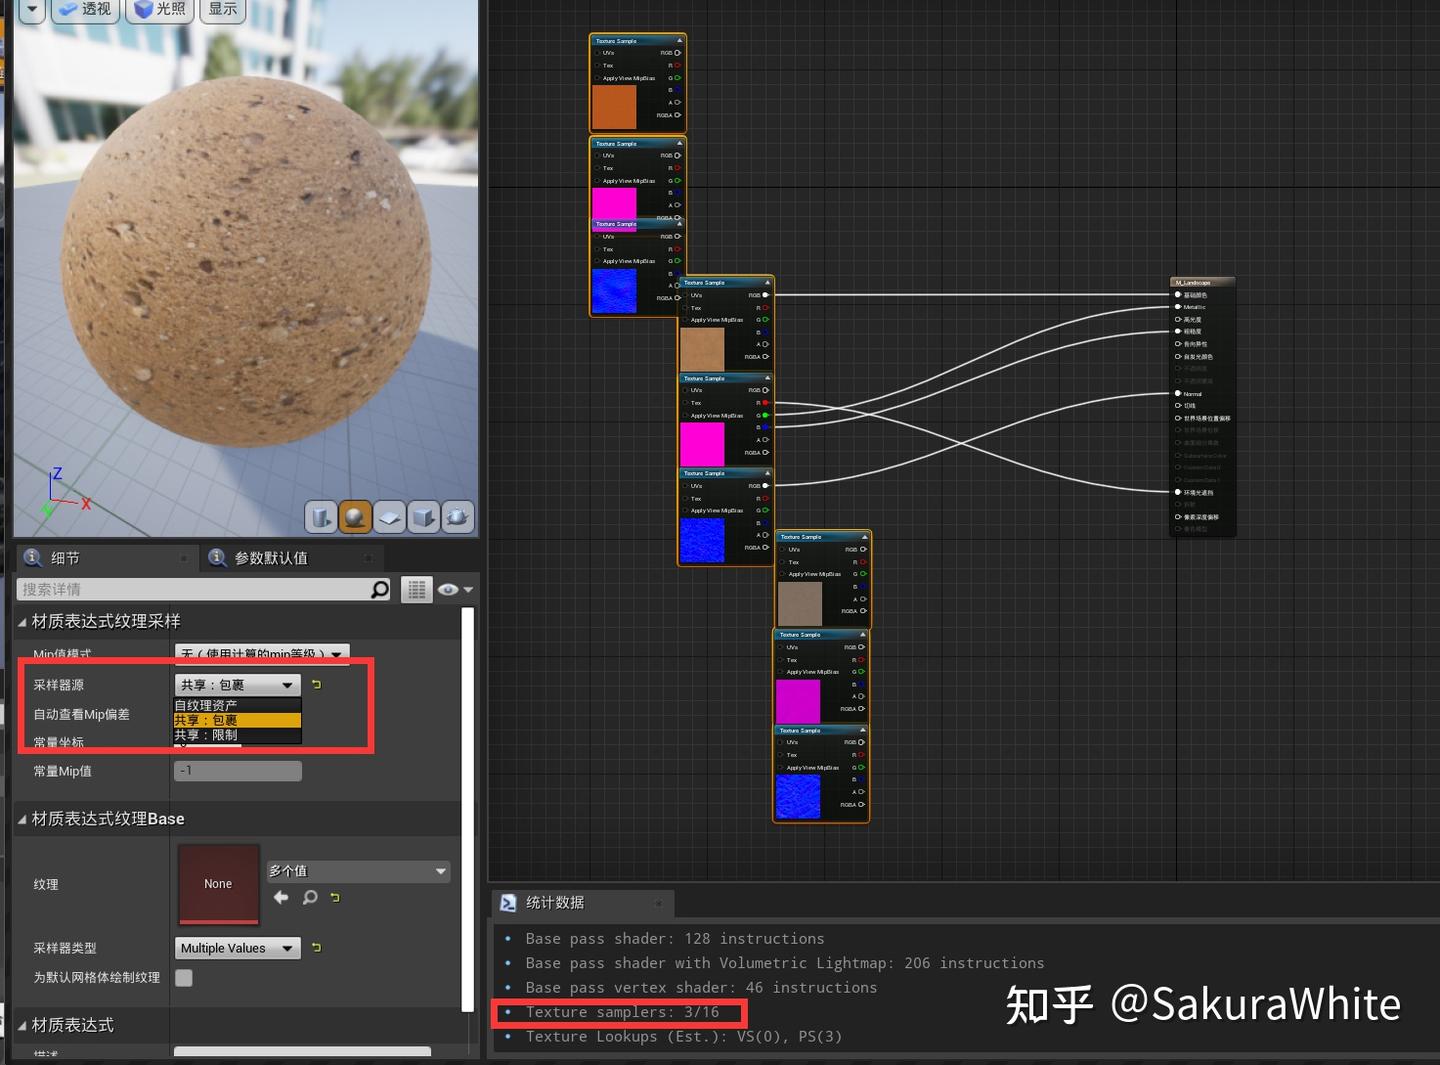
Task: Click the 光照 lighting view button
Action: 158,10
